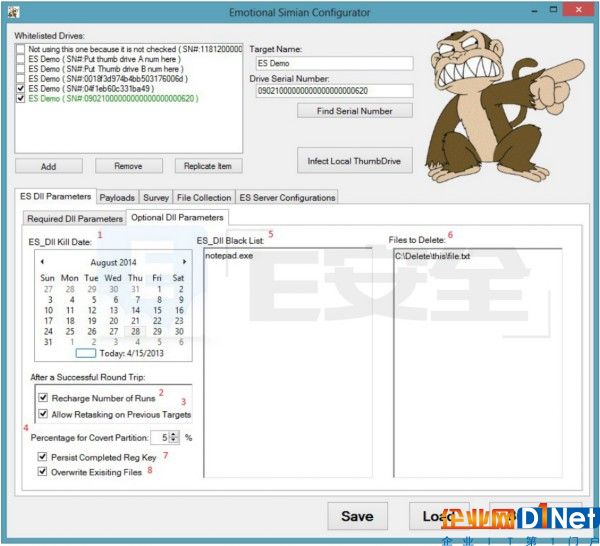Viewport: 600px width, 546px height.
Task: Open the ES Dll Parameters tab
Action: [x=55, y=196]
